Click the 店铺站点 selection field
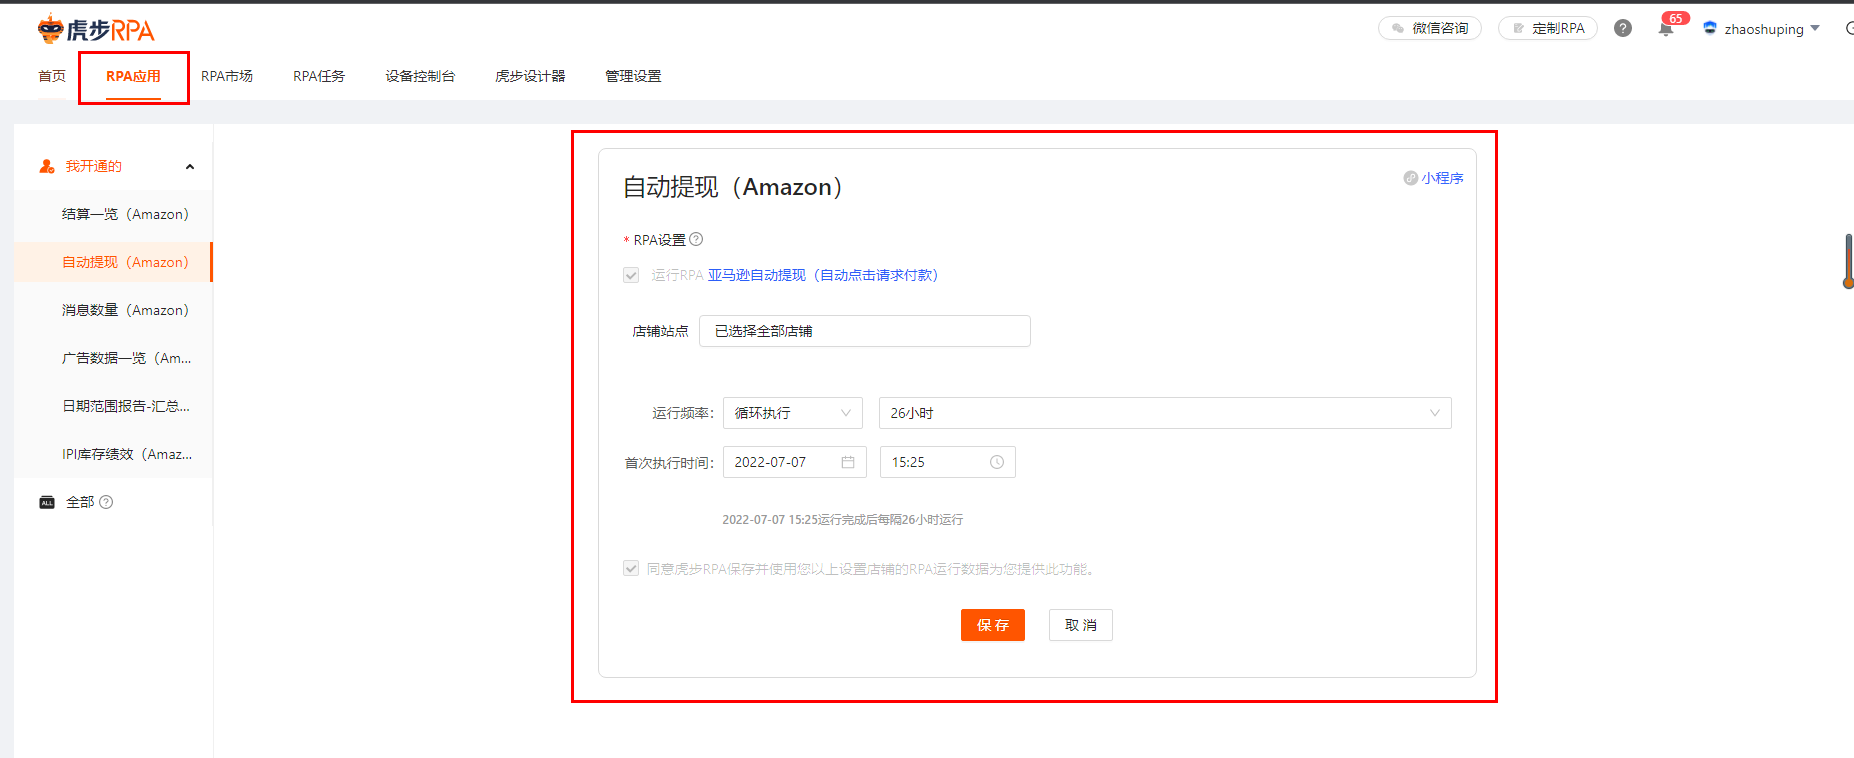 coord(865,331)
